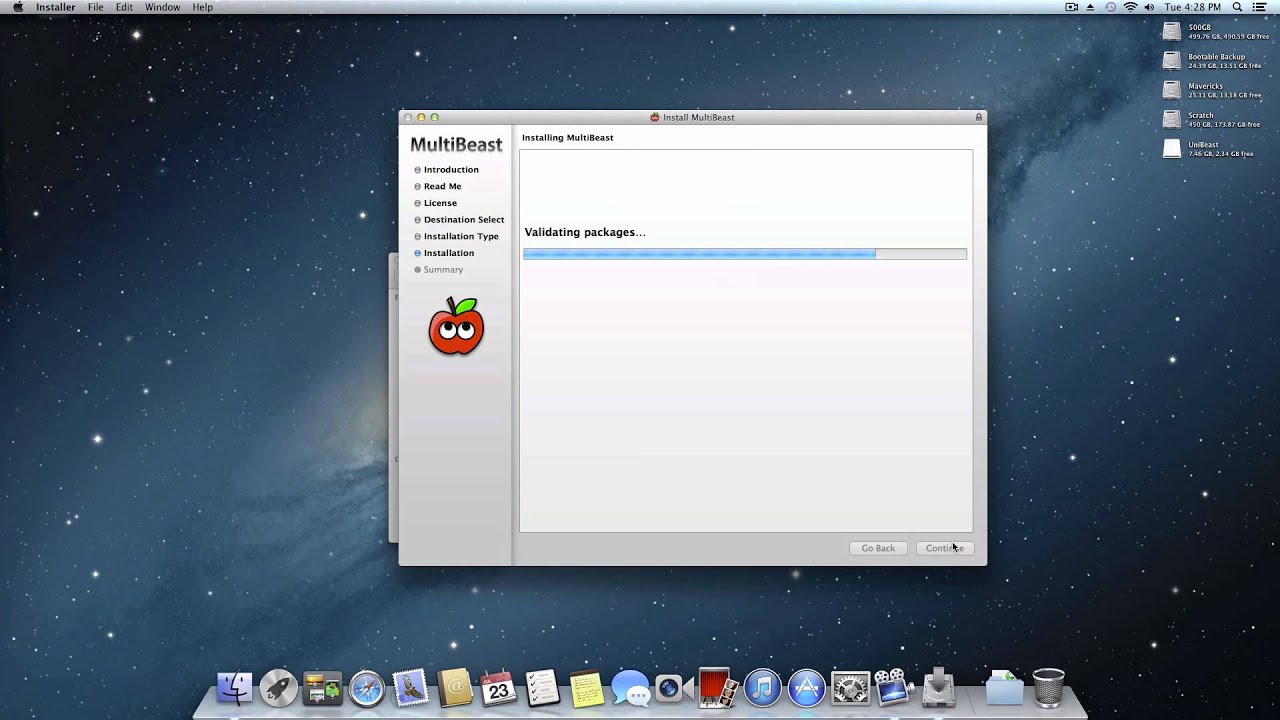Click the Installer drive icon in Dock
Viewport: 1280px width, 720px height.
click(x=939, y=688)
